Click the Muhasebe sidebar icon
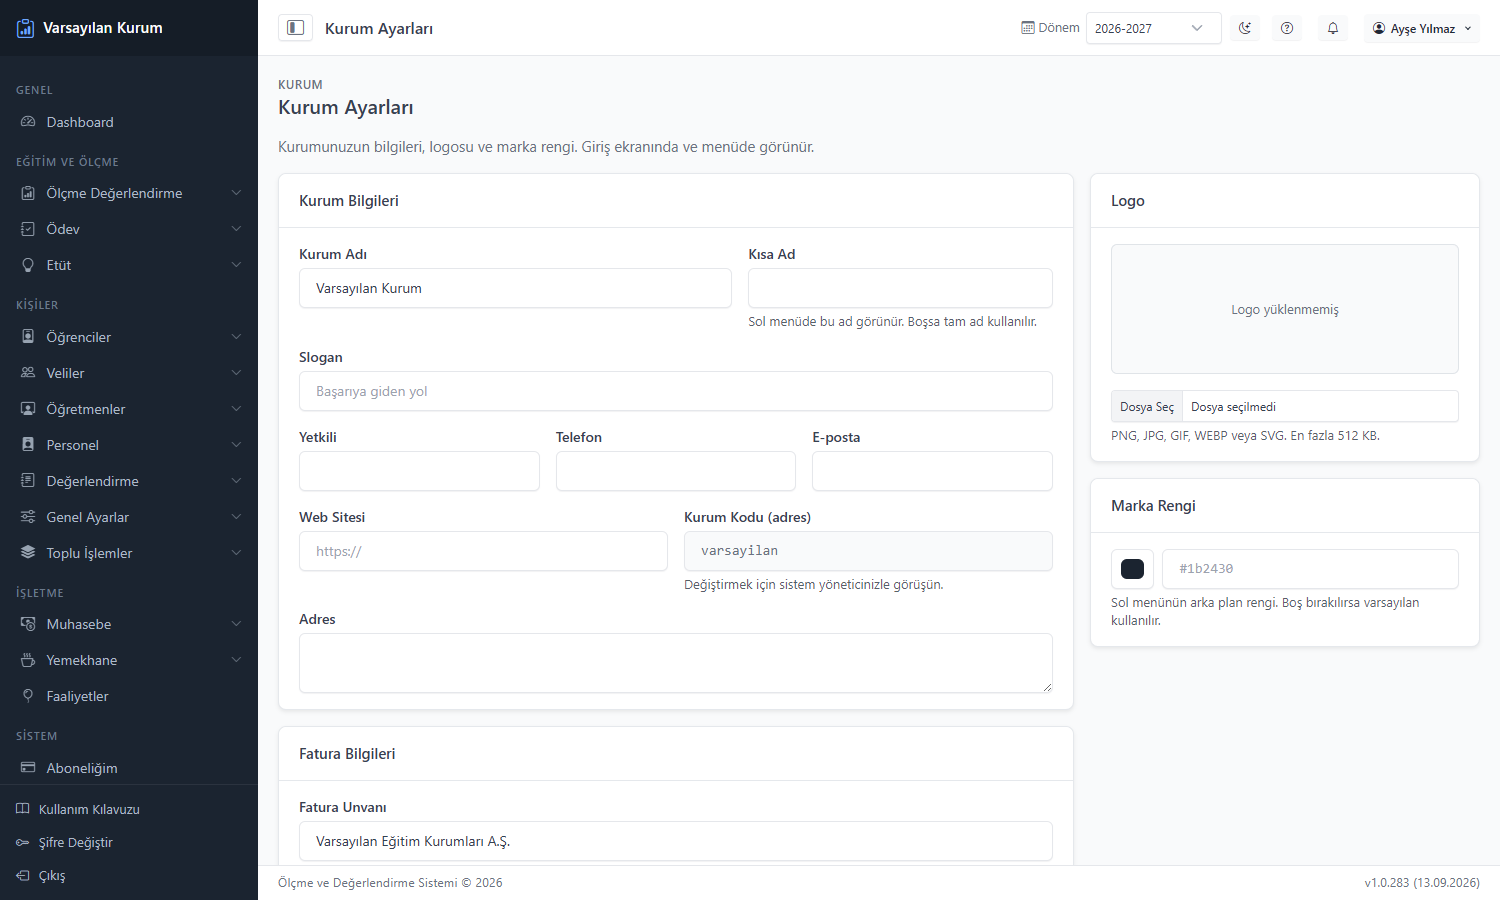 pyautogui.click(x=28, y=624)
